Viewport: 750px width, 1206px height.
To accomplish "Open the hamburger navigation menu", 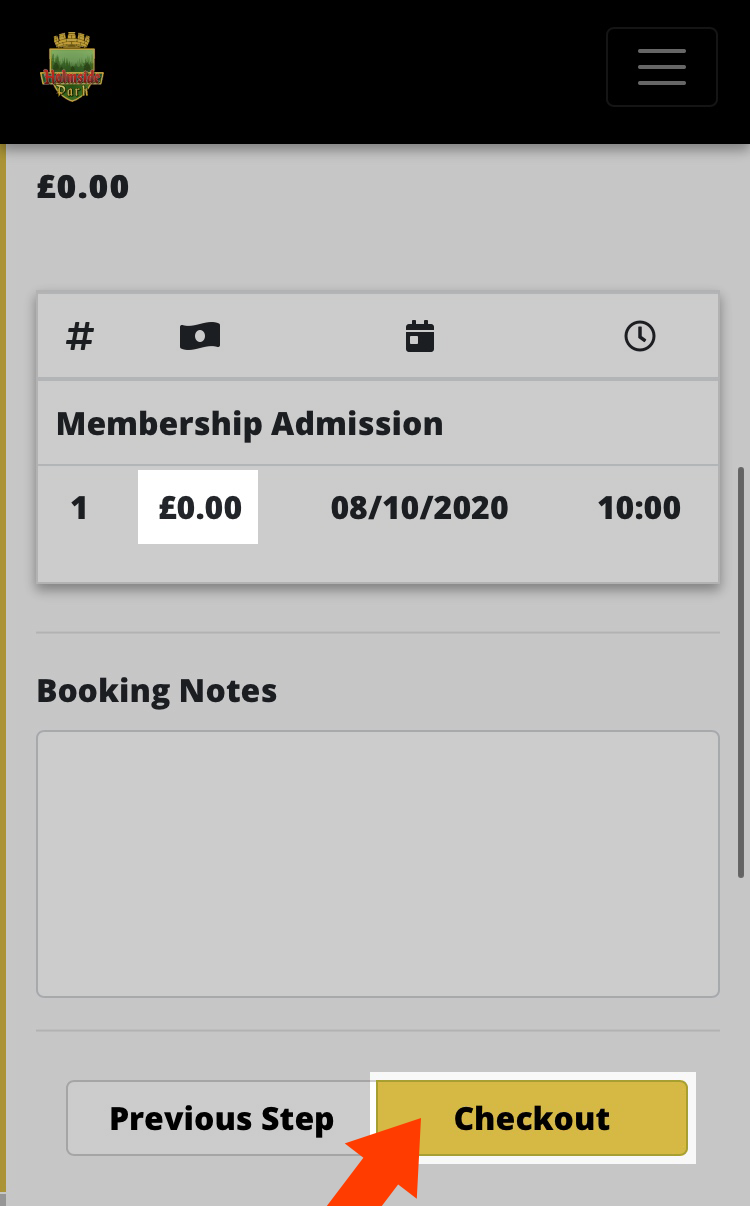I will coord(661,67).
